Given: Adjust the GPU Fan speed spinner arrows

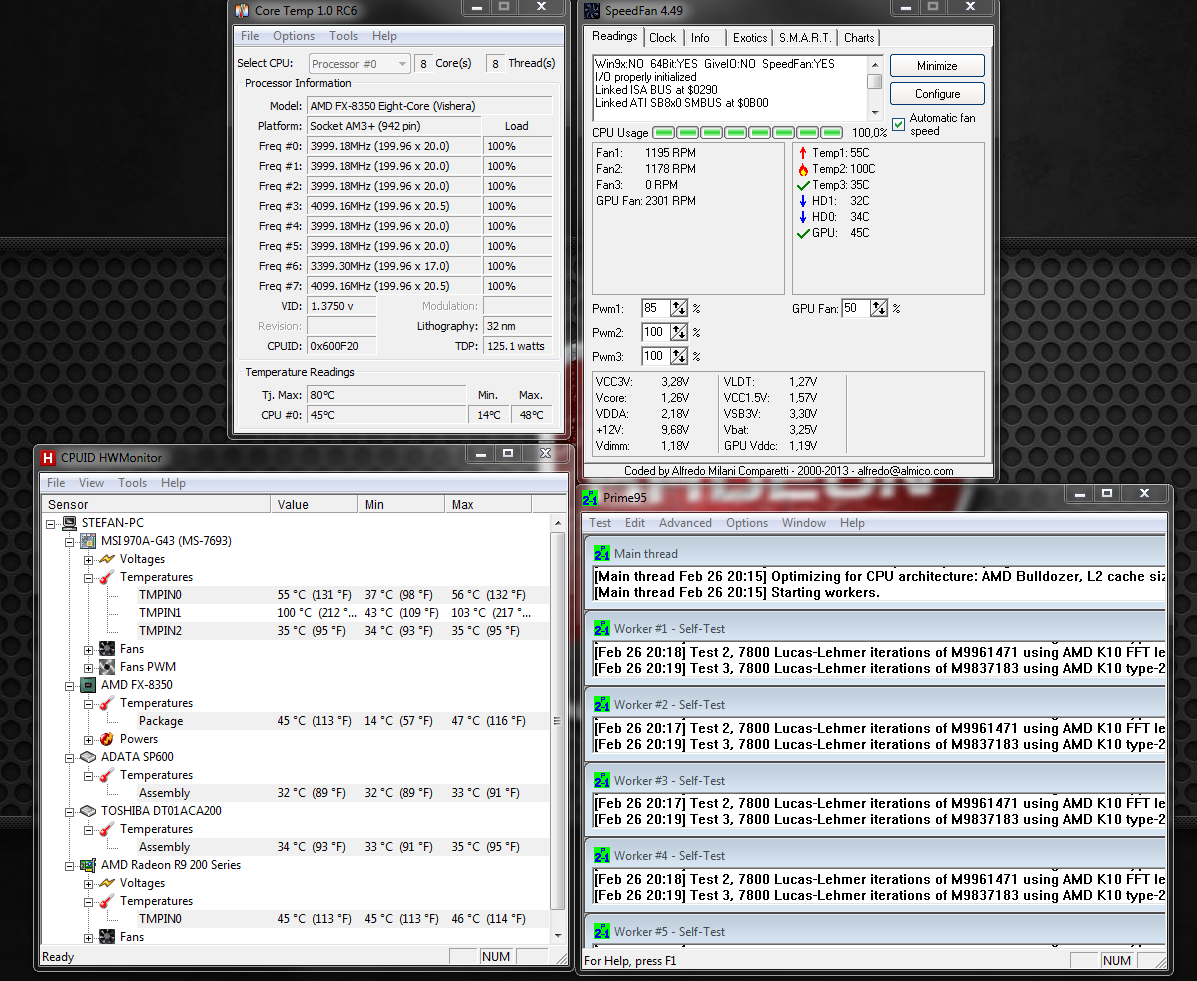Looking at the screenshot, I should pyautogui.click(x=879, y=308).
